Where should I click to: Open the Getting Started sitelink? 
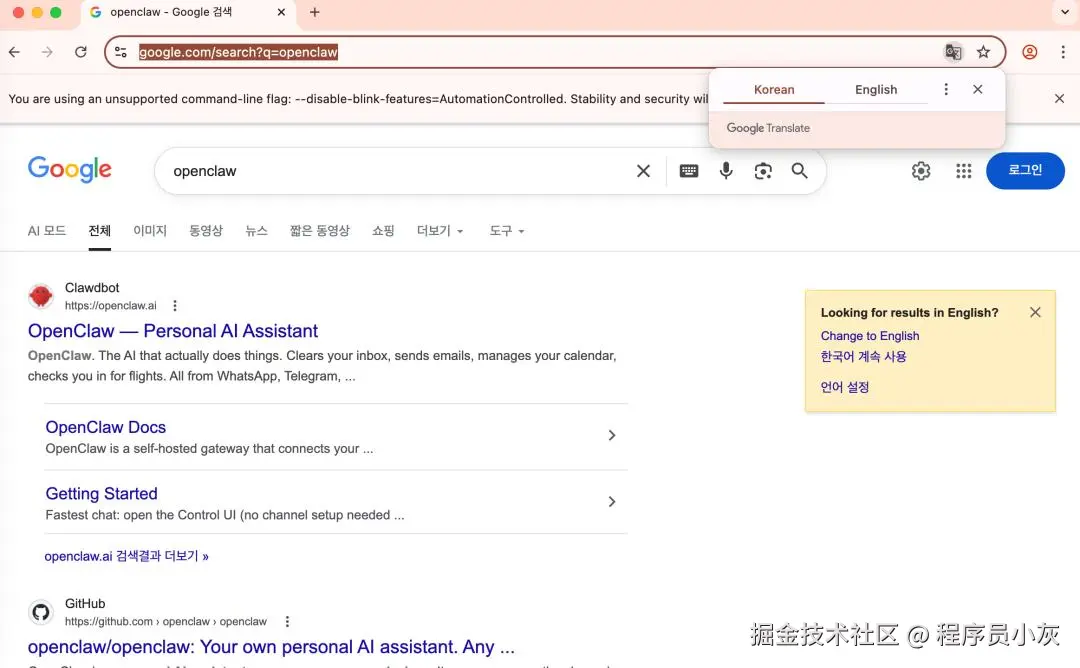click(101, 494)
